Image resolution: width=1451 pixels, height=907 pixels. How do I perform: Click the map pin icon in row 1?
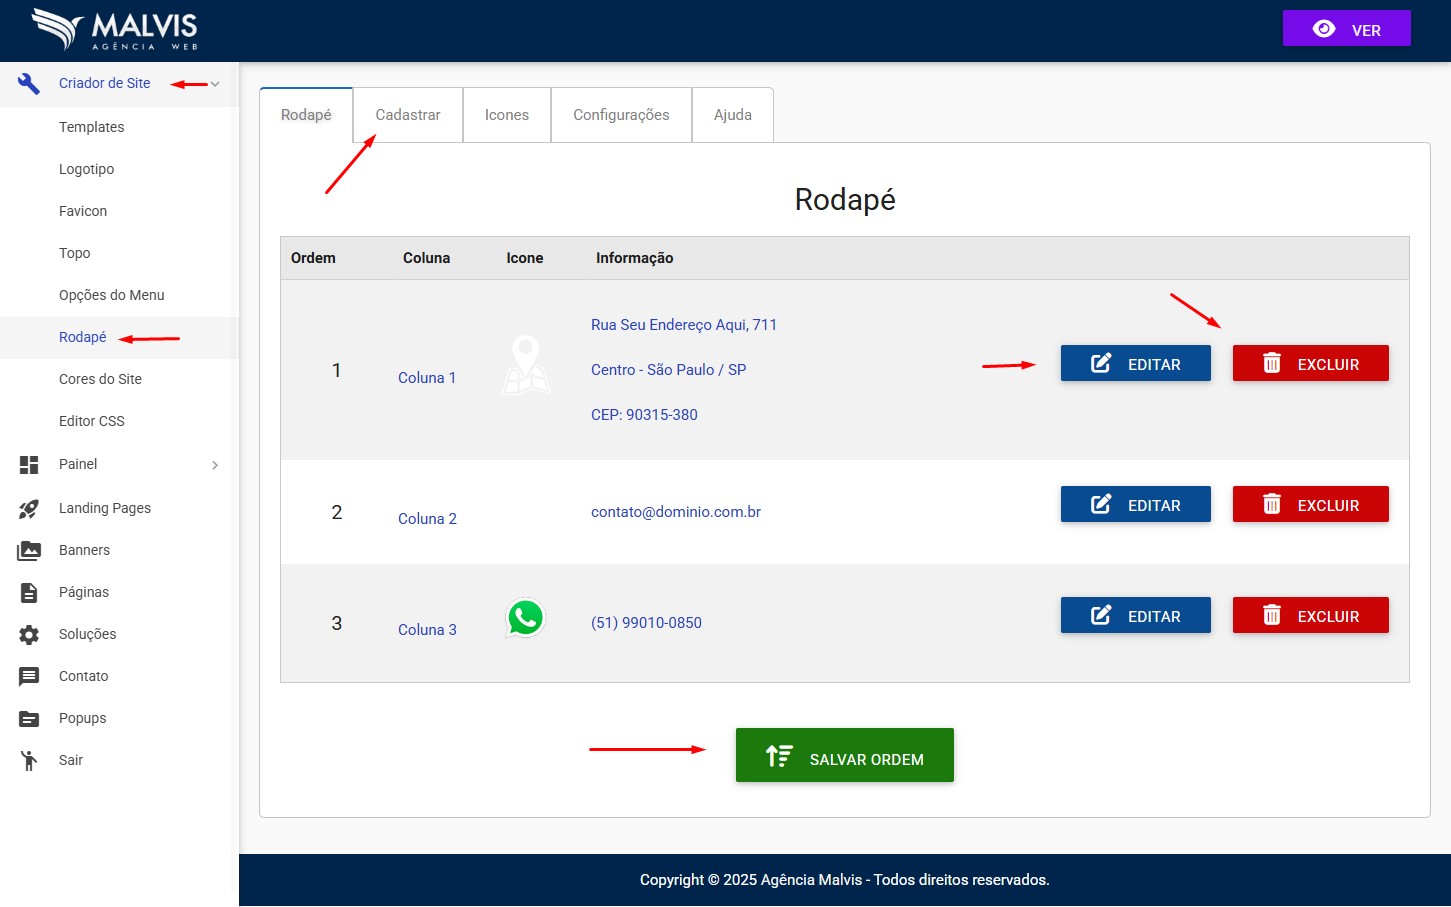[525, 364]
